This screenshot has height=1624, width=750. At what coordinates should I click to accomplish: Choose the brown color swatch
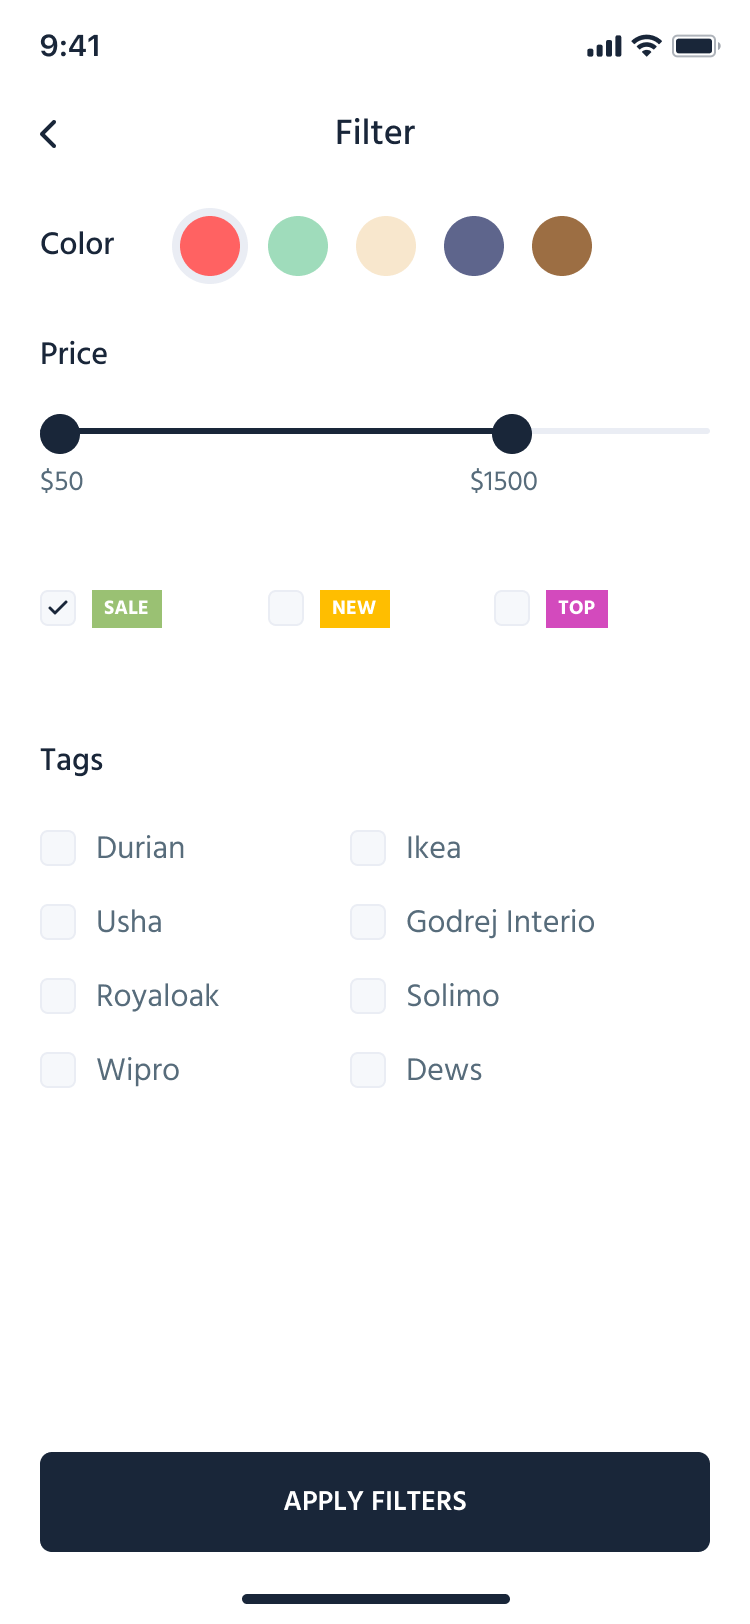point(562,246)
